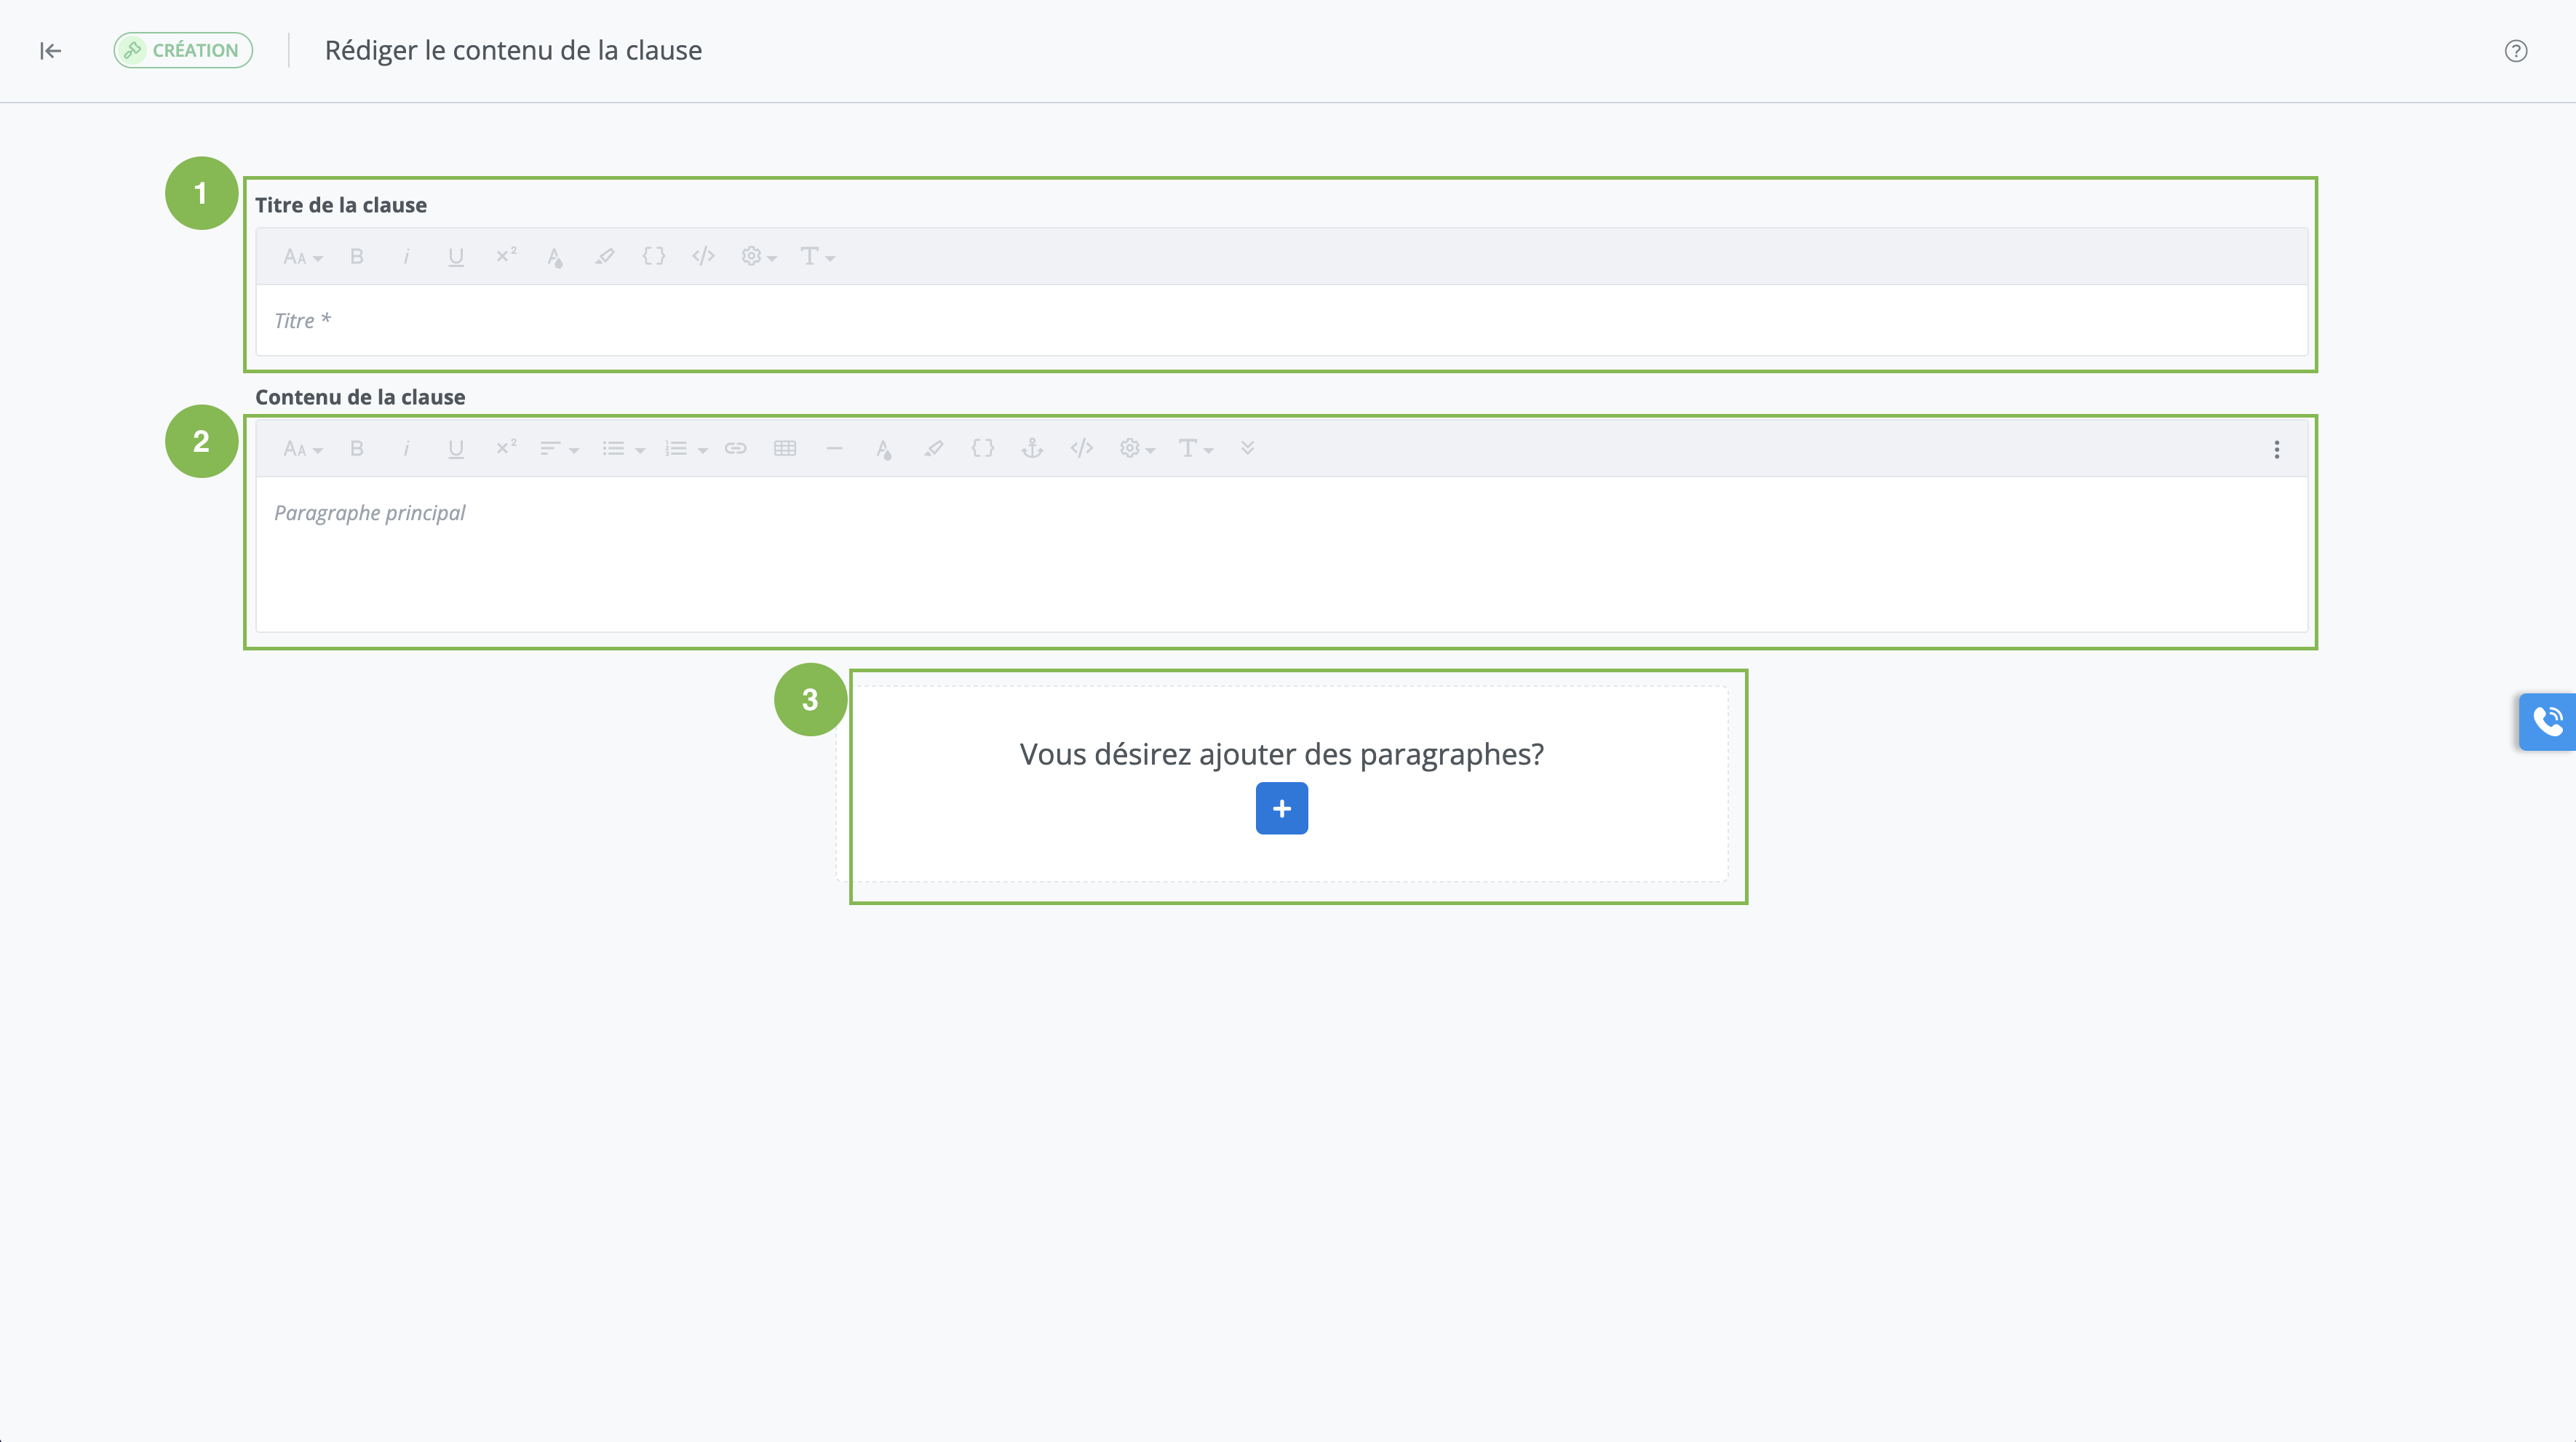Click the blue plus add paragraph button

click(1281, 808)
